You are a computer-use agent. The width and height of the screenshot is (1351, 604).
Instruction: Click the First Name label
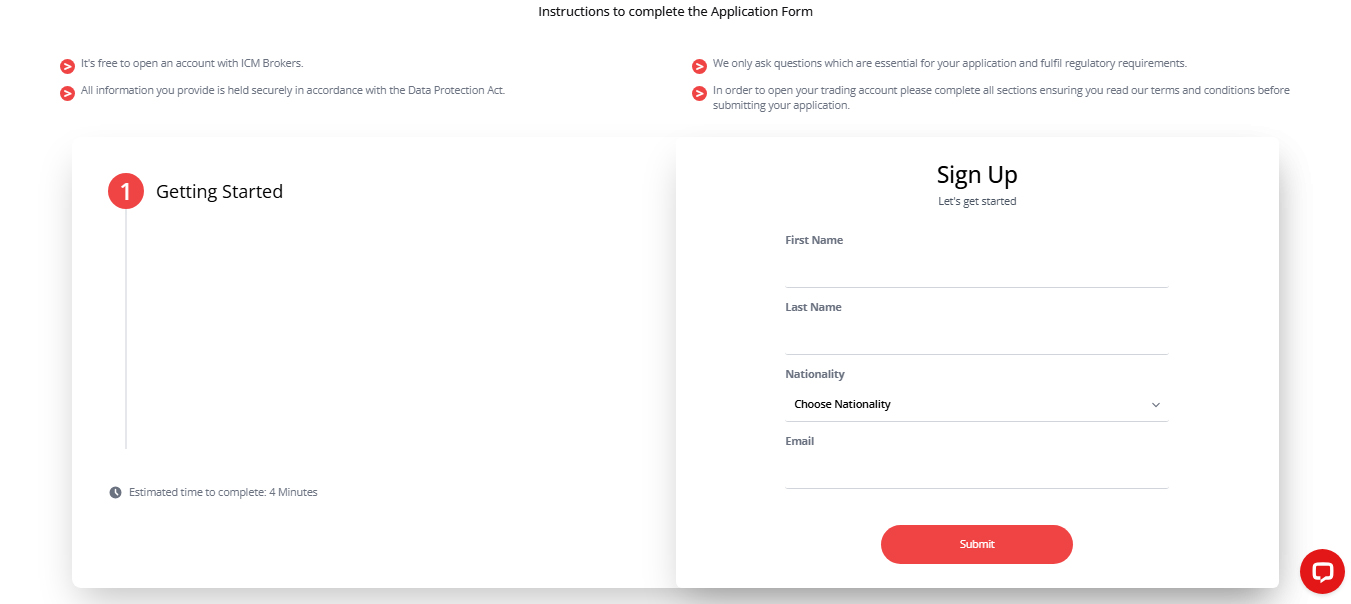tap(814, 240)
